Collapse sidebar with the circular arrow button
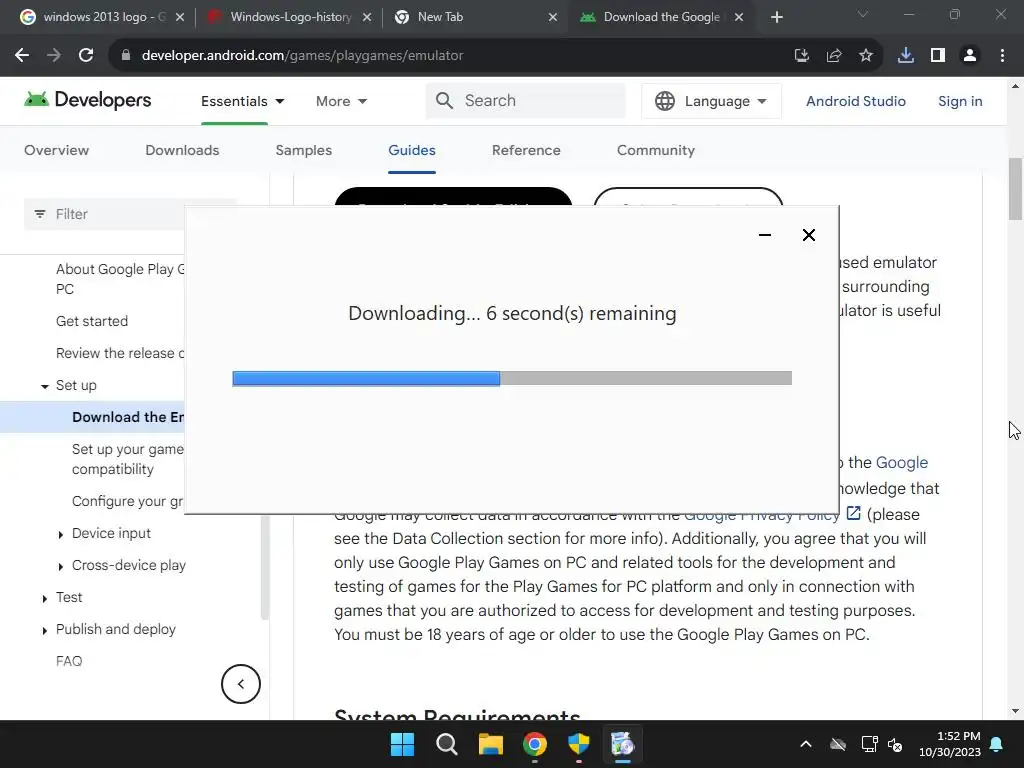Screen dimensions: 1024x768 click(241, 684)
